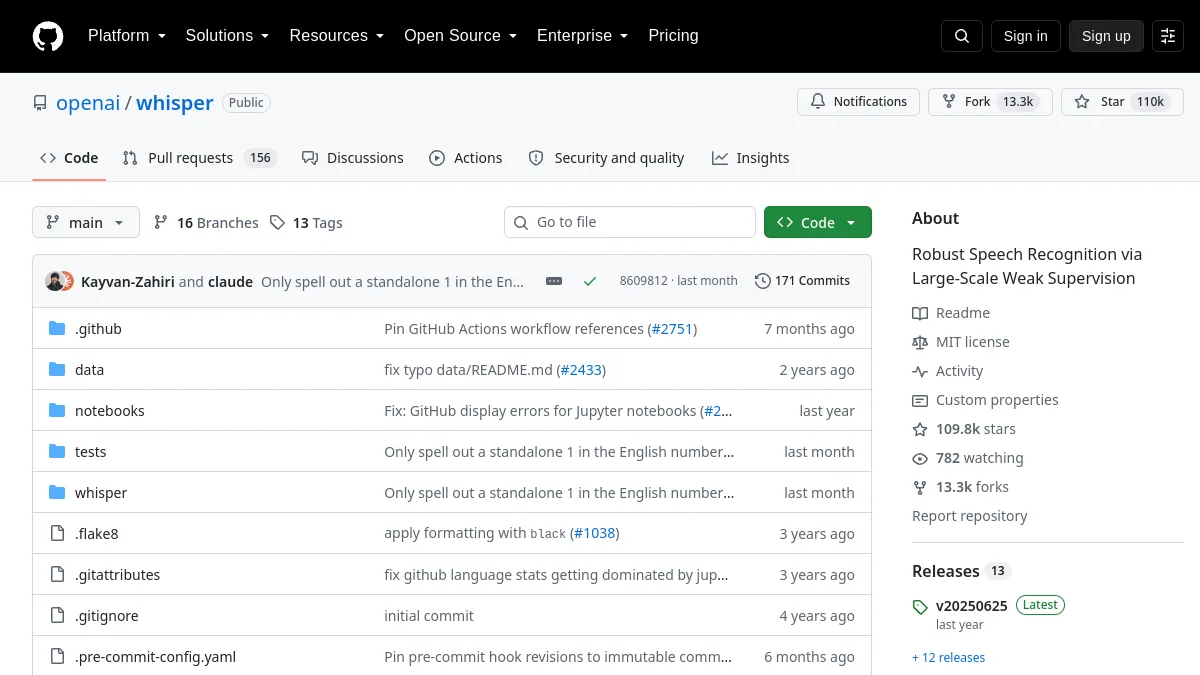Click the scale icon next to MIT license
Screen dimensions: 1200x675
920,342
